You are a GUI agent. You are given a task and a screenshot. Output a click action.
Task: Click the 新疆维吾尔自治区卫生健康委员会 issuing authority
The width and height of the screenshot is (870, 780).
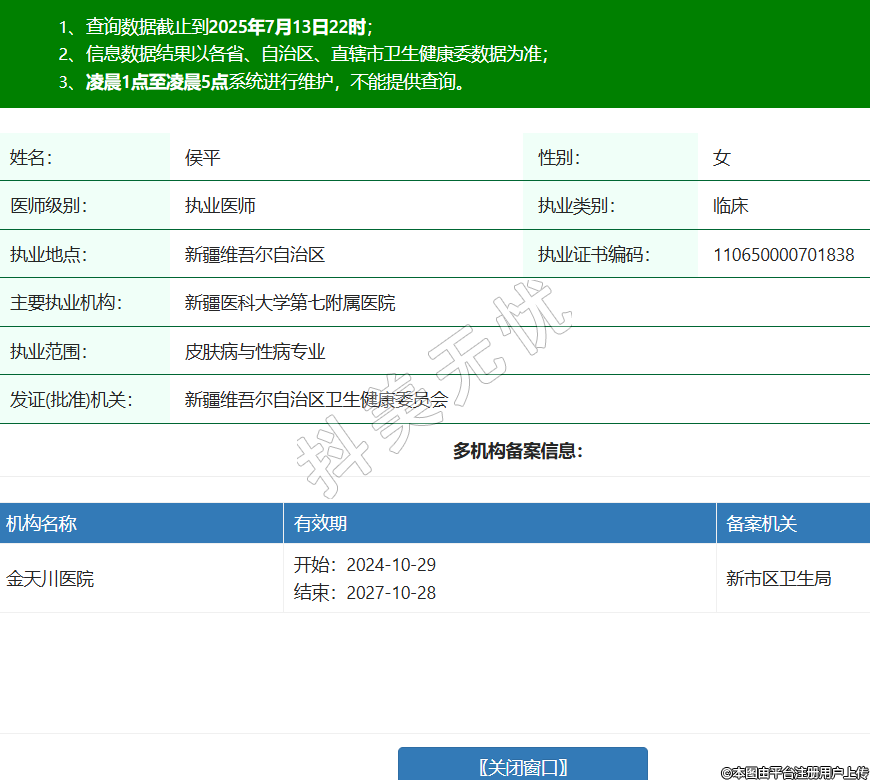(x=316, y=401)
